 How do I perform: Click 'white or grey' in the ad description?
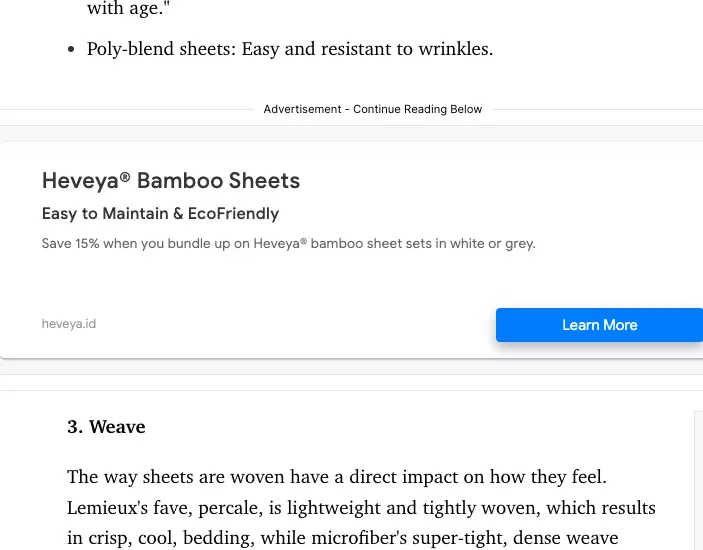493,243
